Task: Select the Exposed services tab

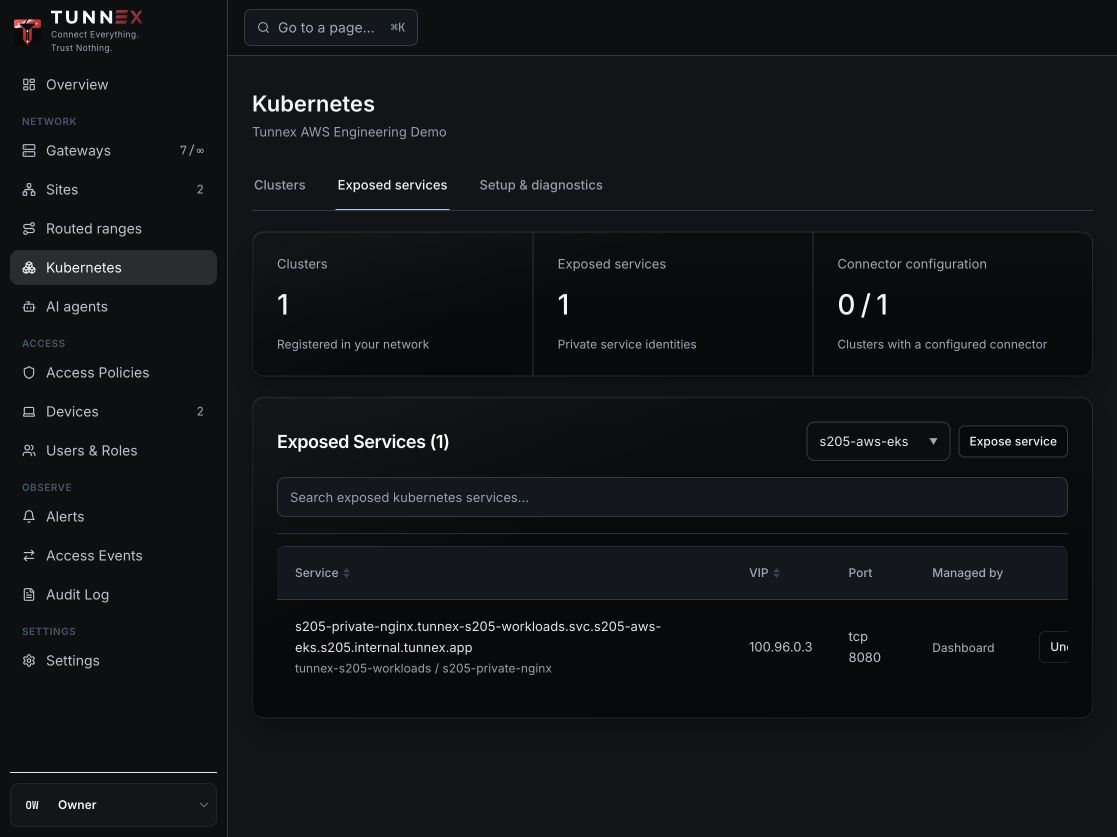Action: click(x=393, y=185)
